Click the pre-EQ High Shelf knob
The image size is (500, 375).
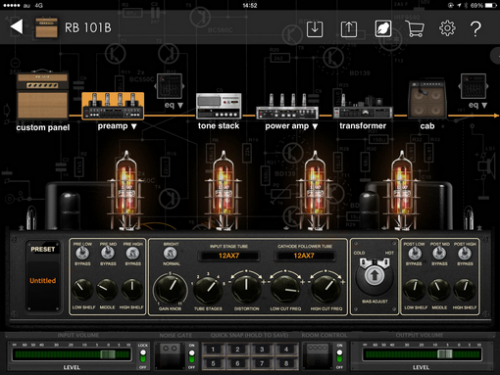[x=132, y=289]
